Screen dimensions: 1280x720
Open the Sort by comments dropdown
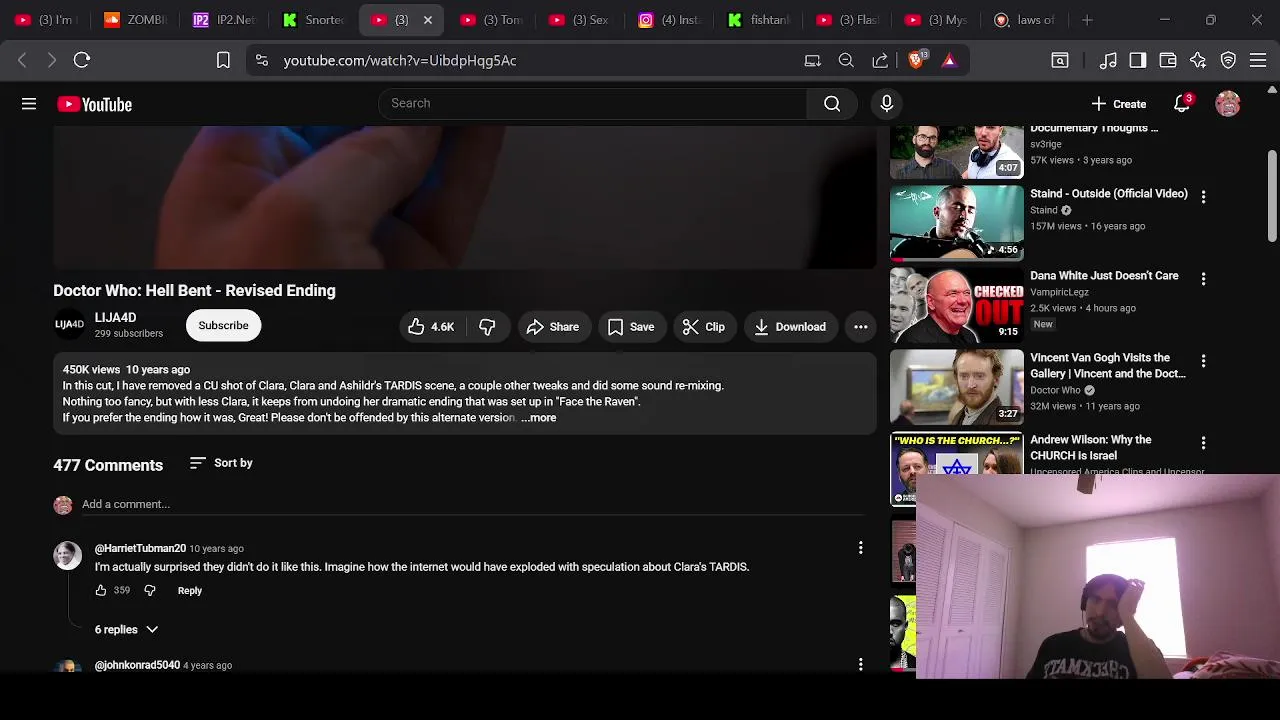pos(221,463)
